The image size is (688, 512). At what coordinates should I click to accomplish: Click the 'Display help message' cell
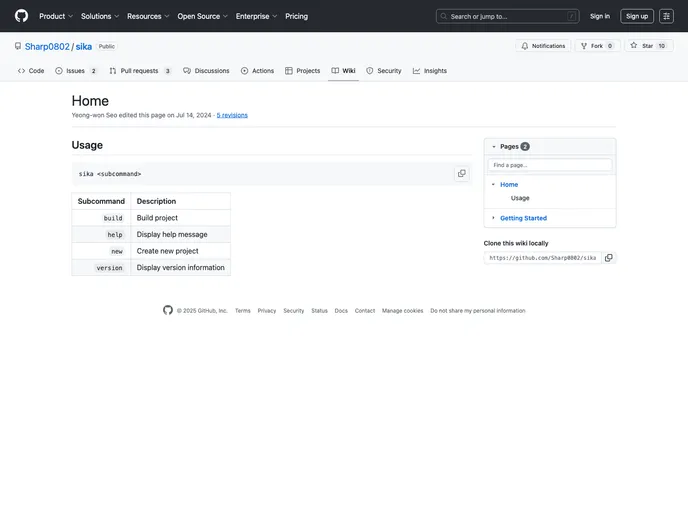(180, 234)
